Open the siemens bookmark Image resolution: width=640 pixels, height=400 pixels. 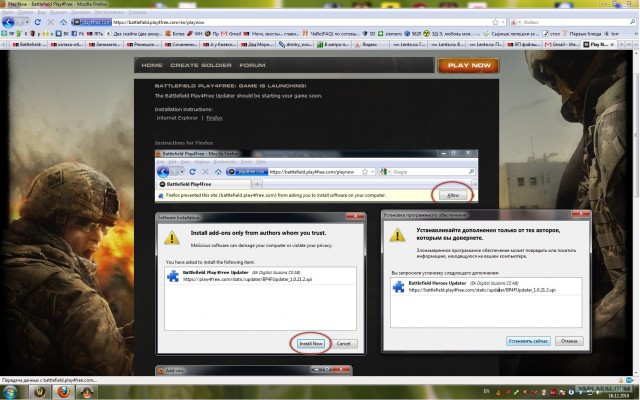pos(390,33)
